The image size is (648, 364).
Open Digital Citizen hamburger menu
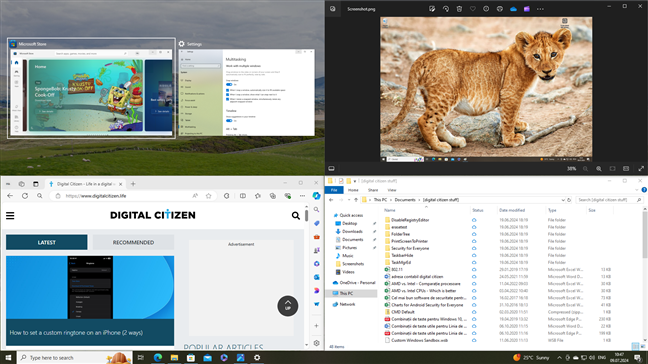[x=10, y=215]
